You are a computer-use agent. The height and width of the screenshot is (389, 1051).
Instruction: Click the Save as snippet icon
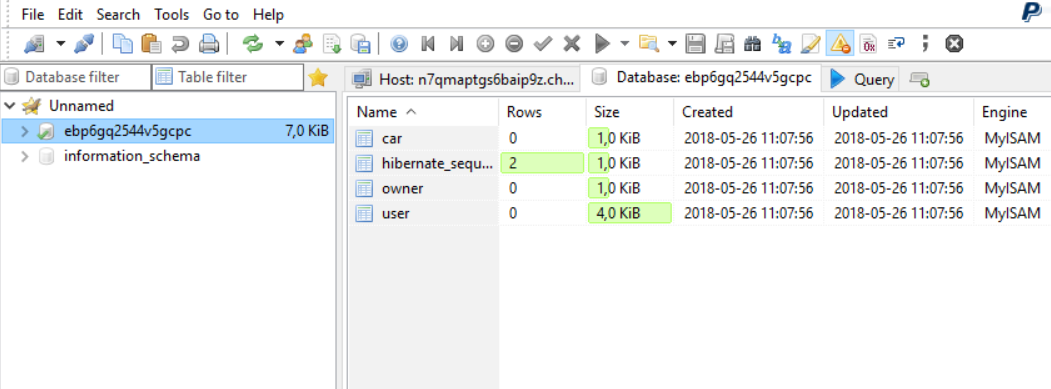pyautogui.click(x=725, y=44)
